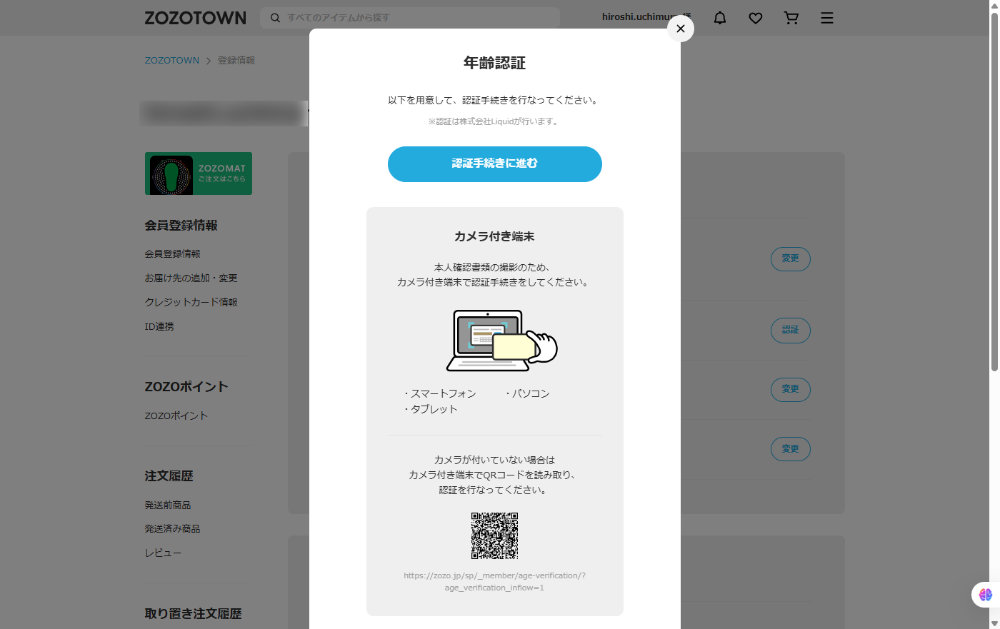This screenshot has width=1000, height=629.
Task: Click the search magnifier icon
Action: coord(275,18)
